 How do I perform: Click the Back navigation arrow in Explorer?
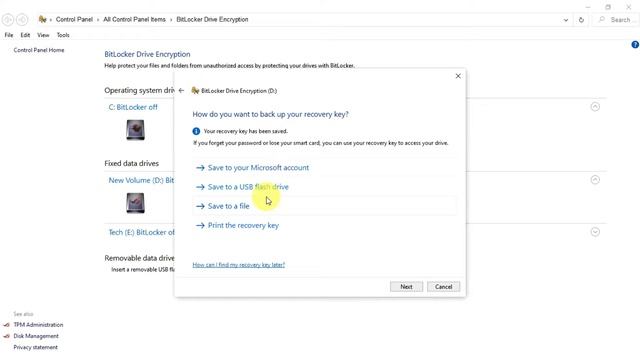tap(8, 20)
